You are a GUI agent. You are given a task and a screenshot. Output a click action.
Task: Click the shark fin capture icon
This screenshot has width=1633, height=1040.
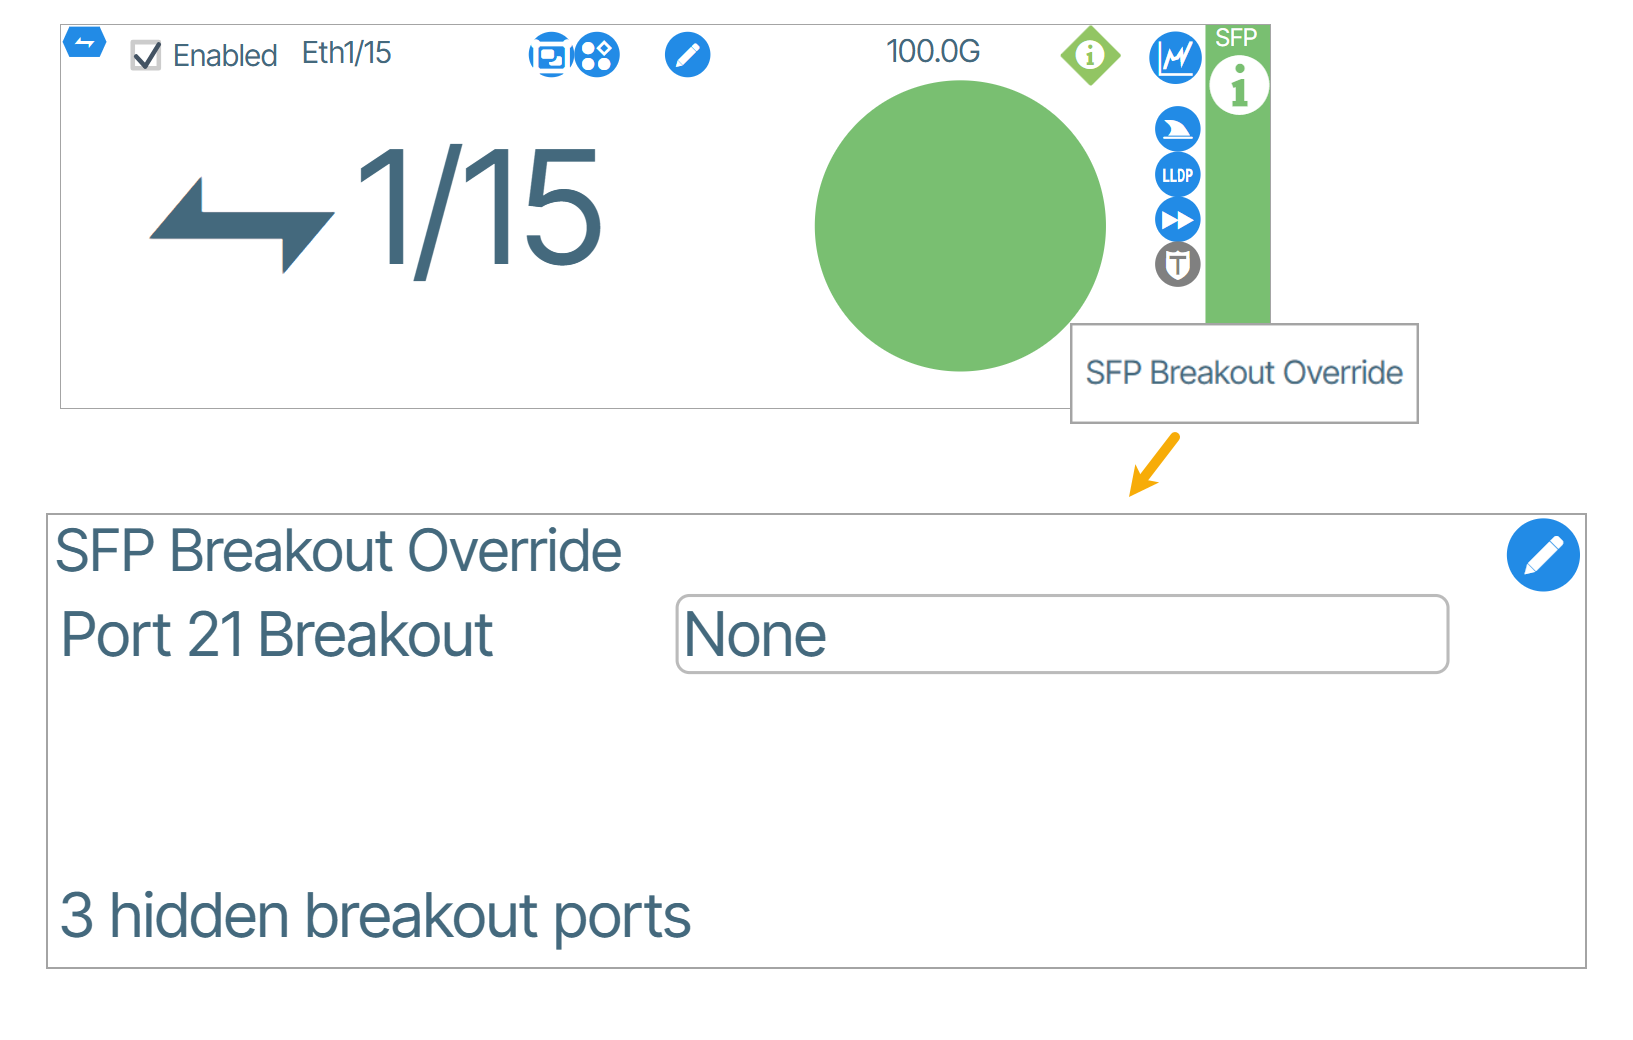pos(1177,129)
